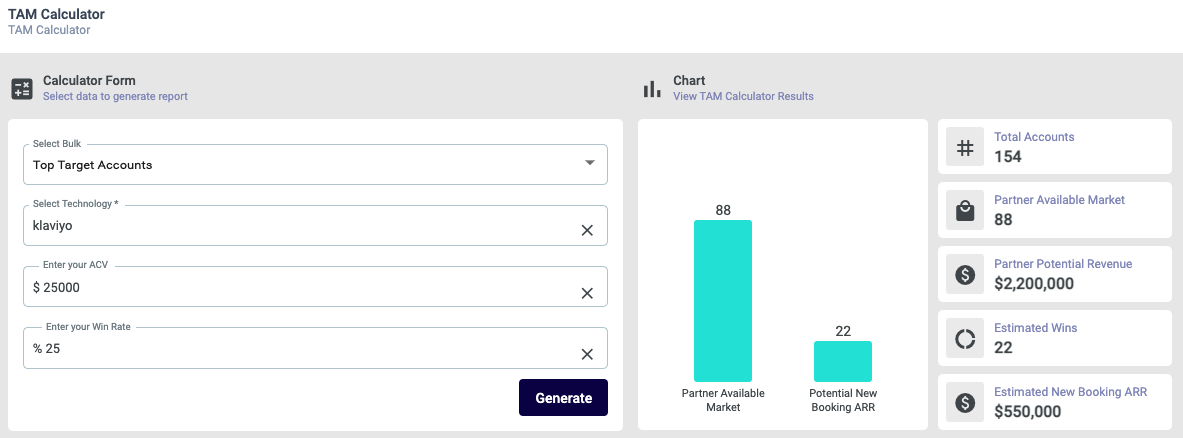Screen dimensions: 1183x438
Task: Click the Potential New Booking ARR bar
Action: coord(842,361)
